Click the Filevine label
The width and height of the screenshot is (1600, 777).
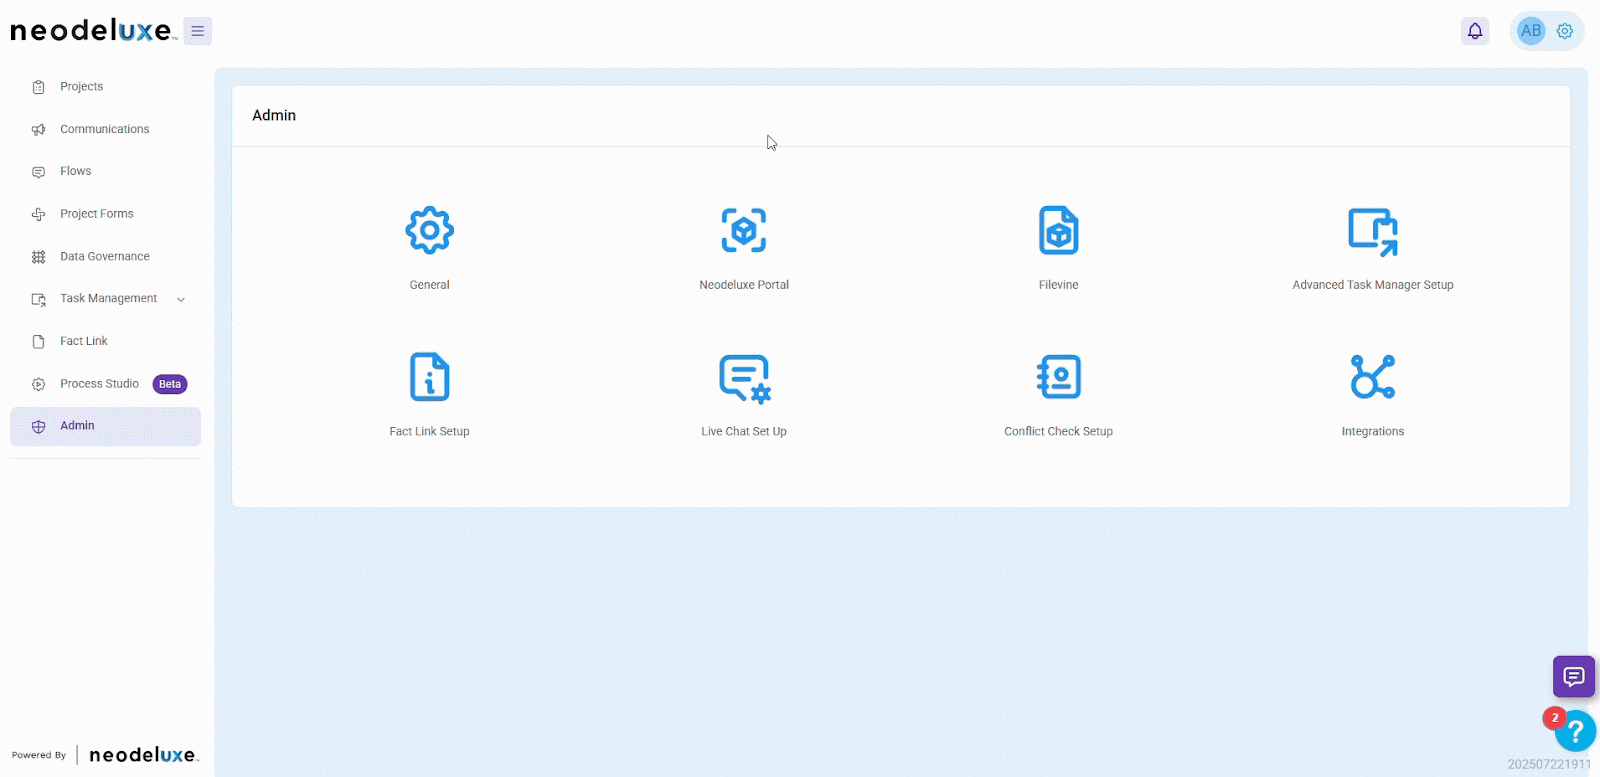[x=1059, y=285]
